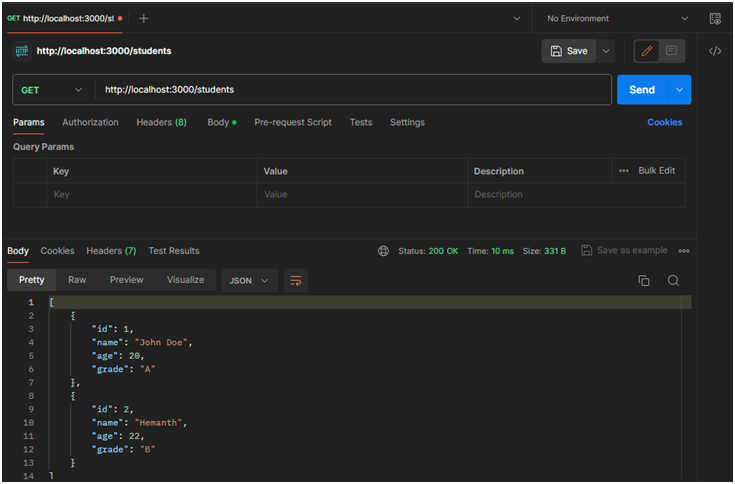Click the query param Key field
The height and width of the screenshot is (484, 735).
[x=152, y=195]
